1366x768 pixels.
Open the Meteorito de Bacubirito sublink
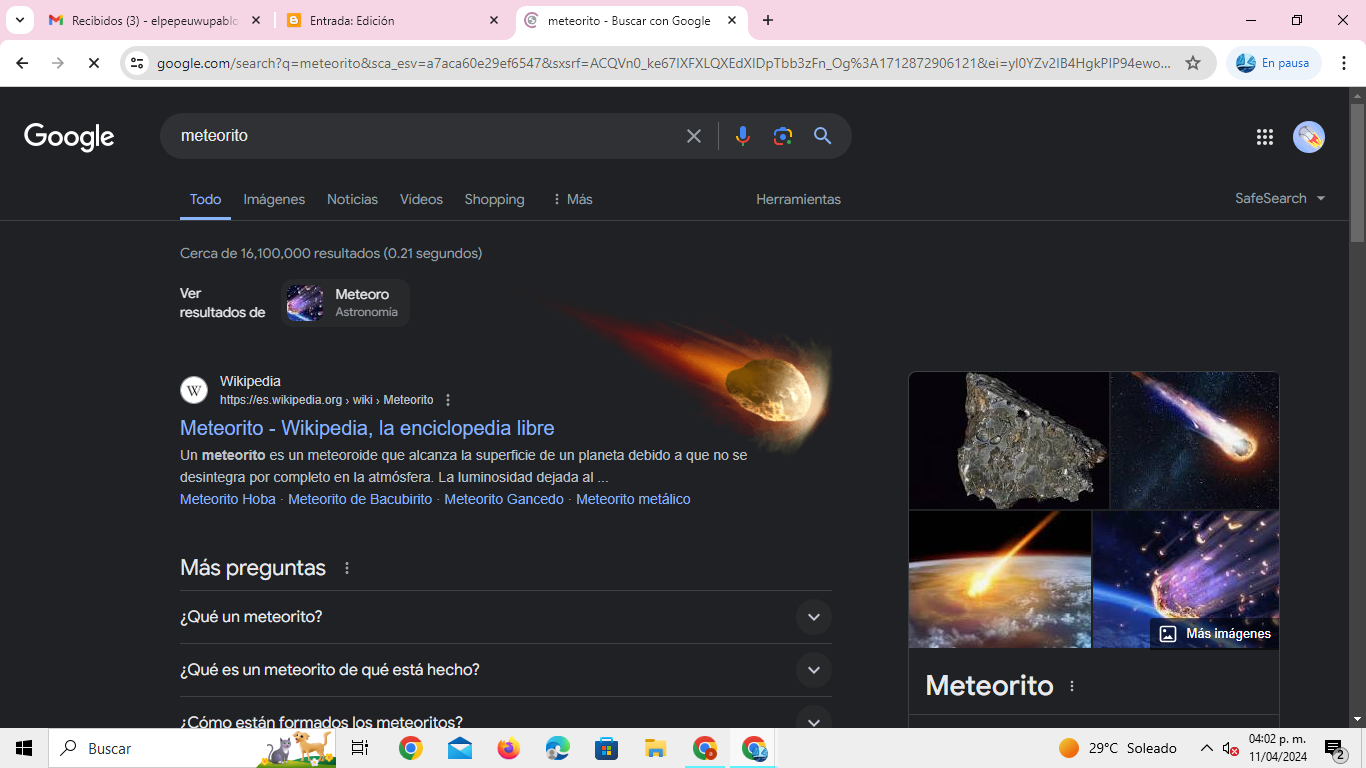pos(360,499)
